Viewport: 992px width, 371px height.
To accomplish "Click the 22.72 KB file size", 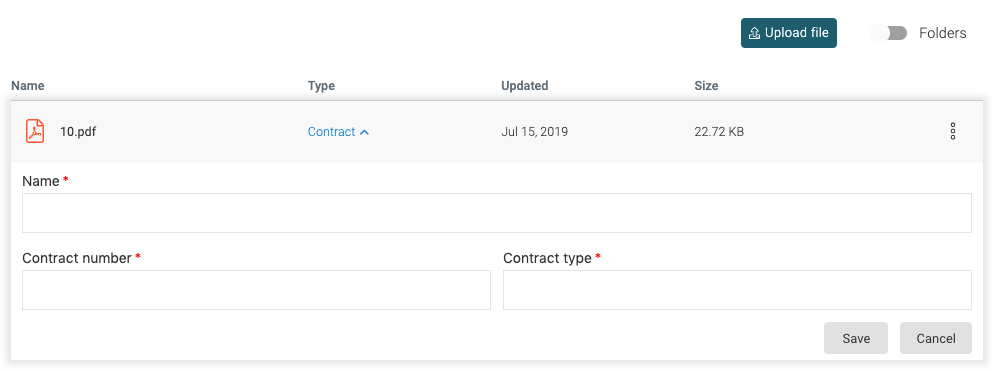I will (x=719, y=132).
